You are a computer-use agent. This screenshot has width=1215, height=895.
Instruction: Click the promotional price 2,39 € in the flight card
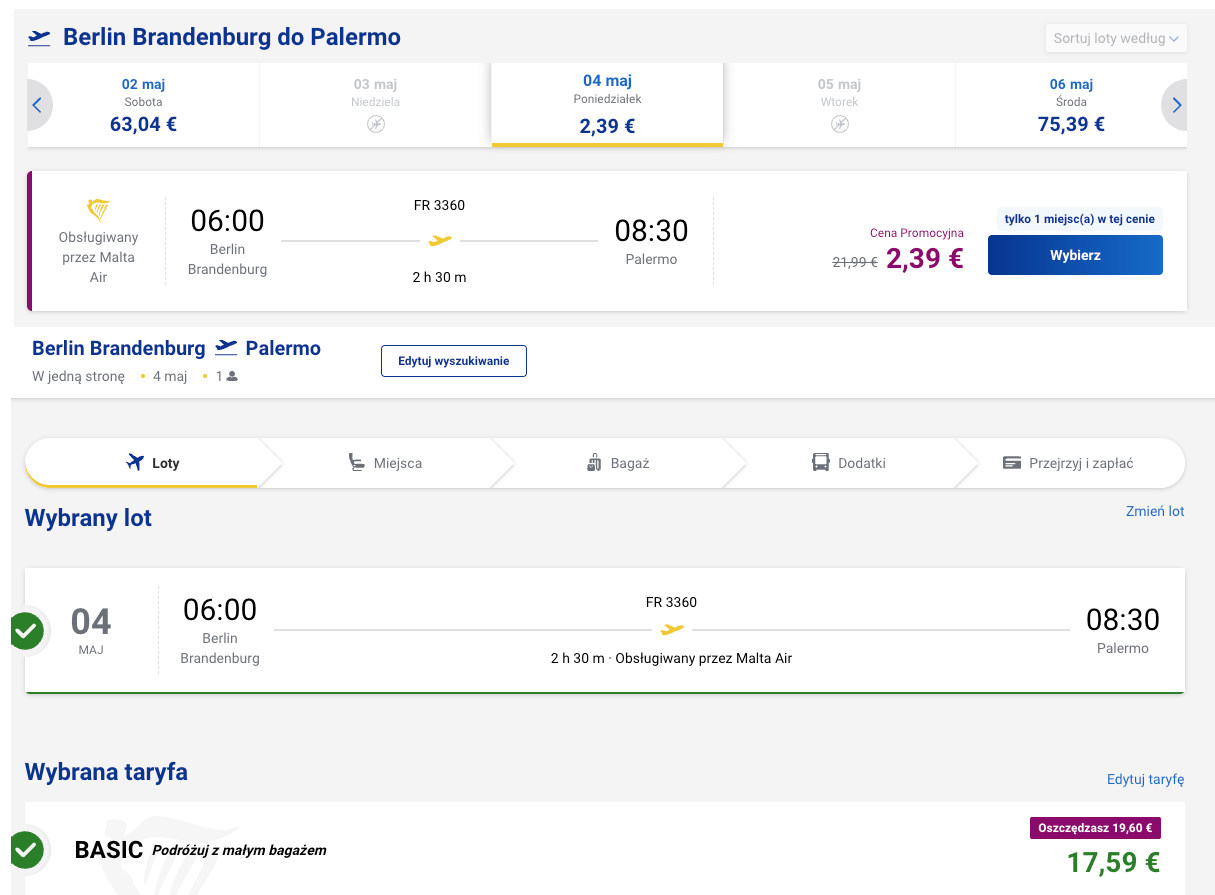pyautogui.click(x=925, y=258)
